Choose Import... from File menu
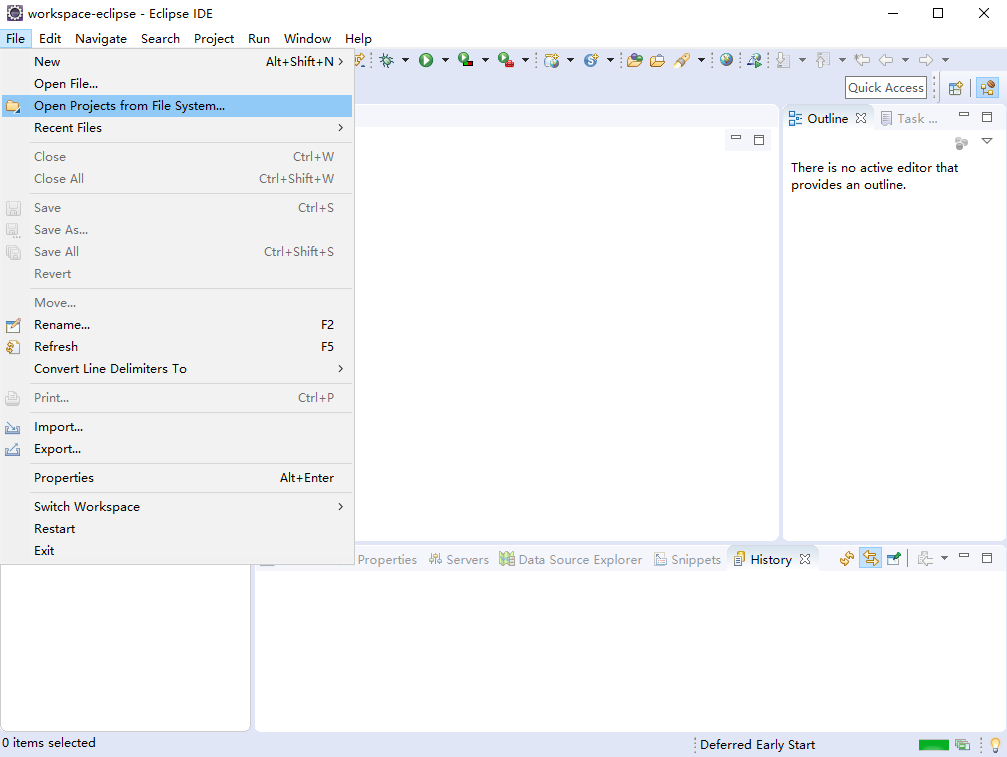This screenshot has height=757, width=1007. point(177,427)
